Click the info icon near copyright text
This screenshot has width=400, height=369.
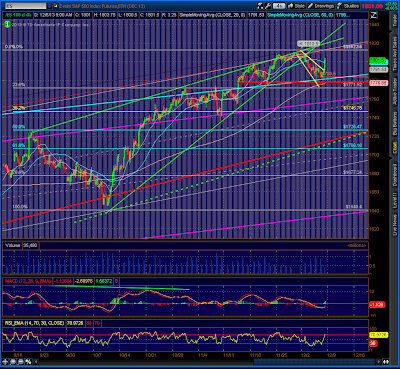7,24
